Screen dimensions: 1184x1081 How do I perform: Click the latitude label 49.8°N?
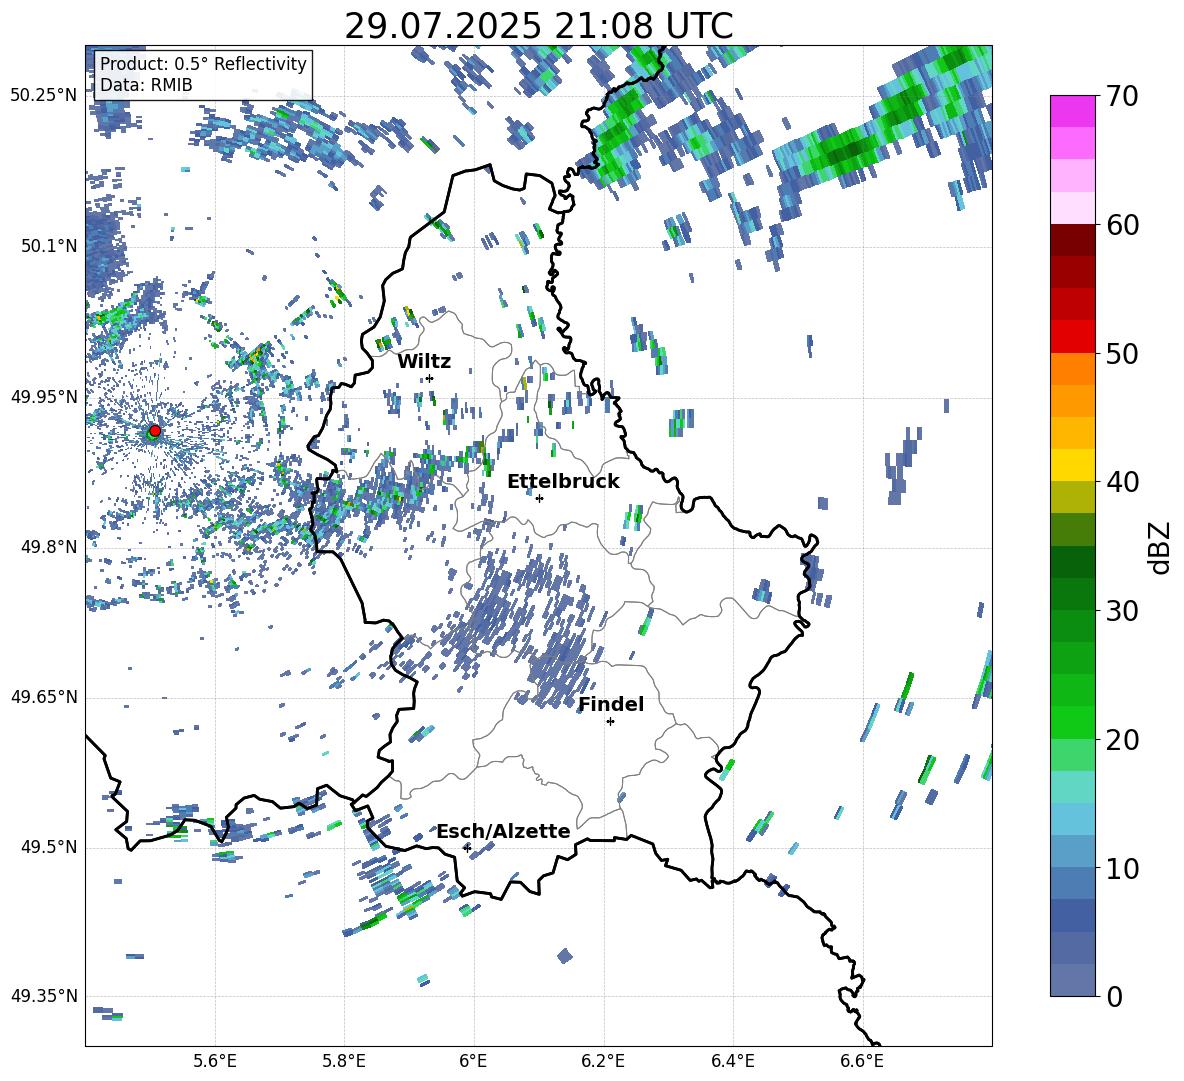click(48, 547)
